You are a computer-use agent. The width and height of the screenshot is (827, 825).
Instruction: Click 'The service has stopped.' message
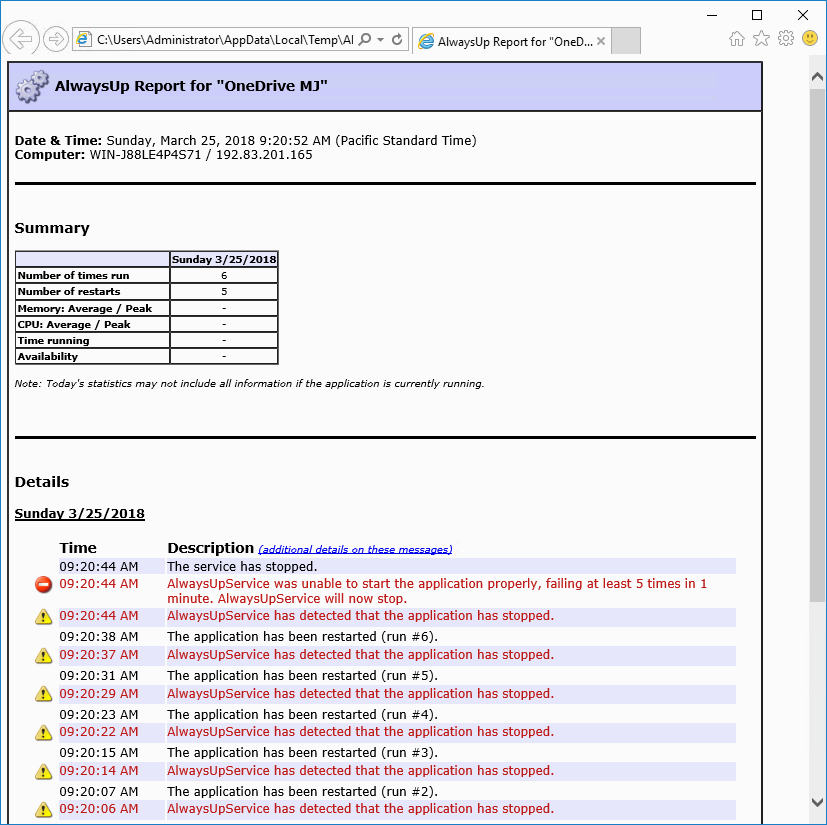click(242, 567)
